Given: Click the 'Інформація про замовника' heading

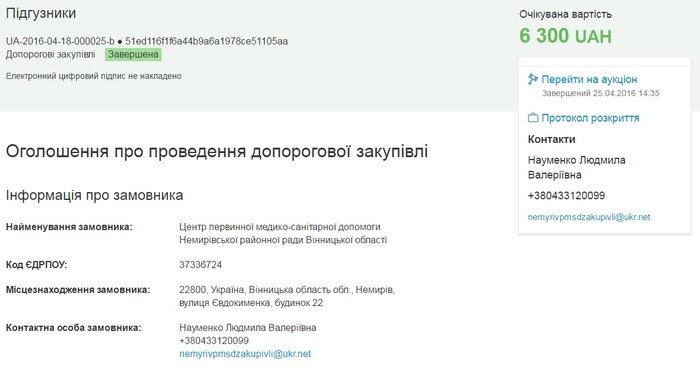Looking at the screenshot, I should pos(94,196).
